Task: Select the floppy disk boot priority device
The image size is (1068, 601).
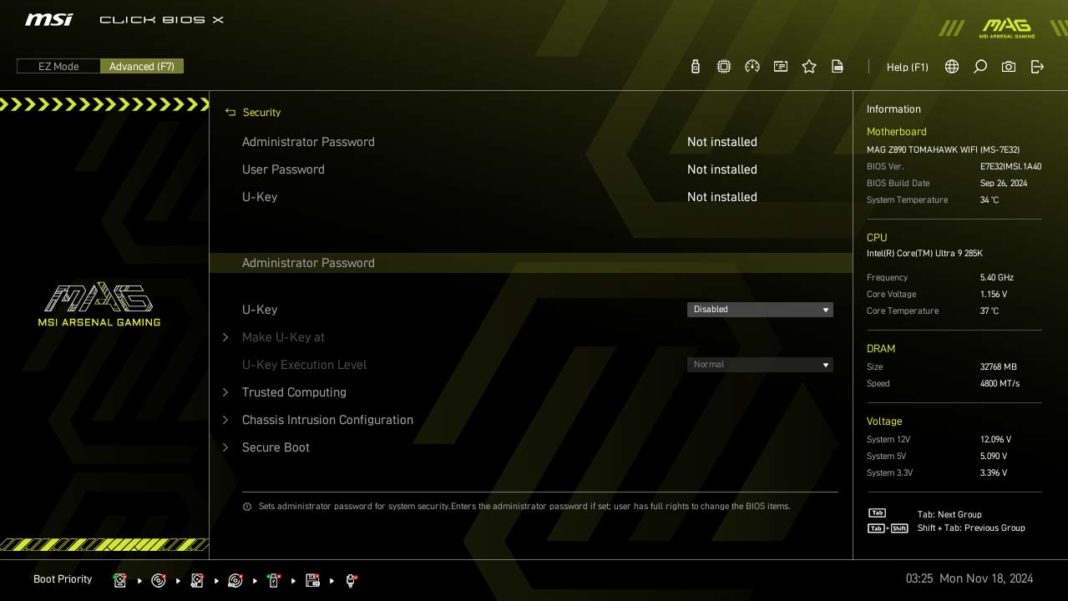Action: click(x=312, y=580)
